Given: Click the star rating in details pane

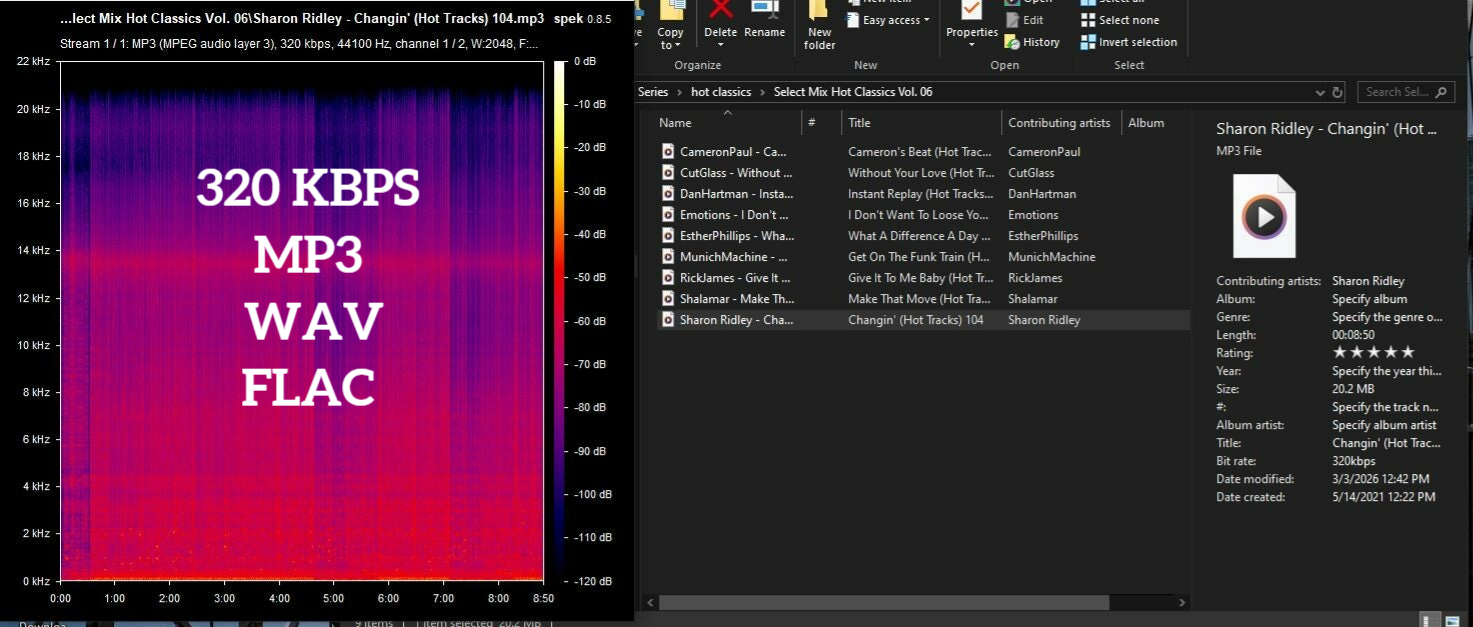Looking at the screenshot, I should [x=1373, y=353].
